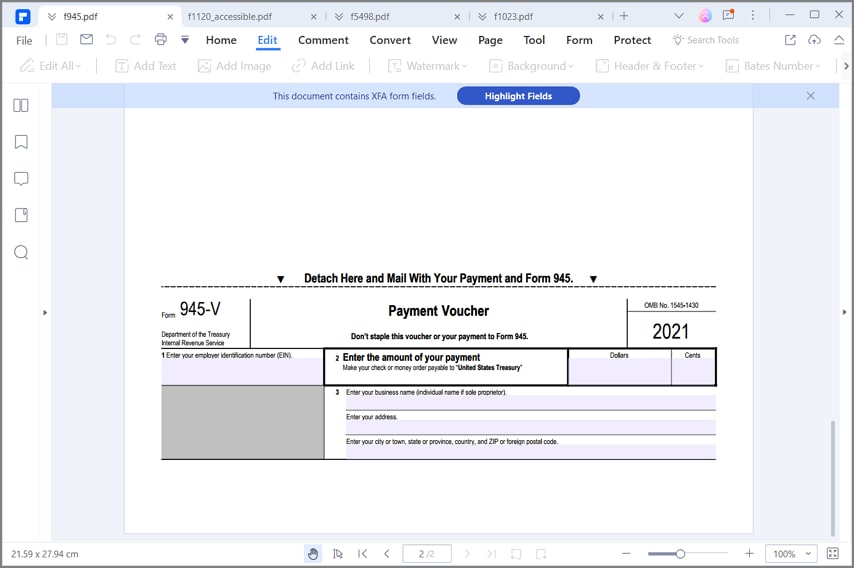This screenshot has width=854, height=568.
Task: Open the Page tab
Action: (490, 40)
